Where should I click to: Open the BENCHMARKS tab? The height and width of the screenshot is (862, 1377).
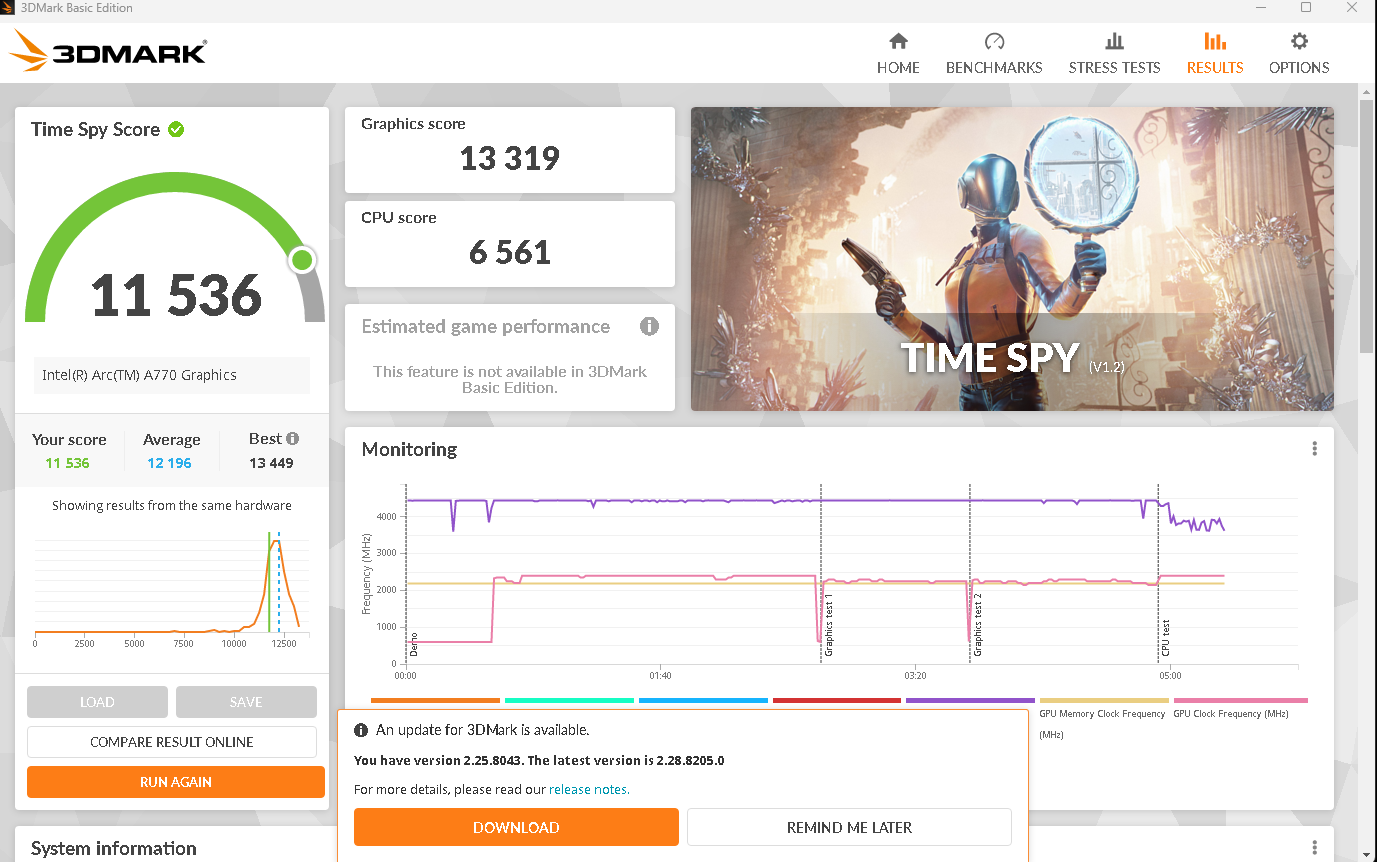pyautogui.click(x=994, y=54)
